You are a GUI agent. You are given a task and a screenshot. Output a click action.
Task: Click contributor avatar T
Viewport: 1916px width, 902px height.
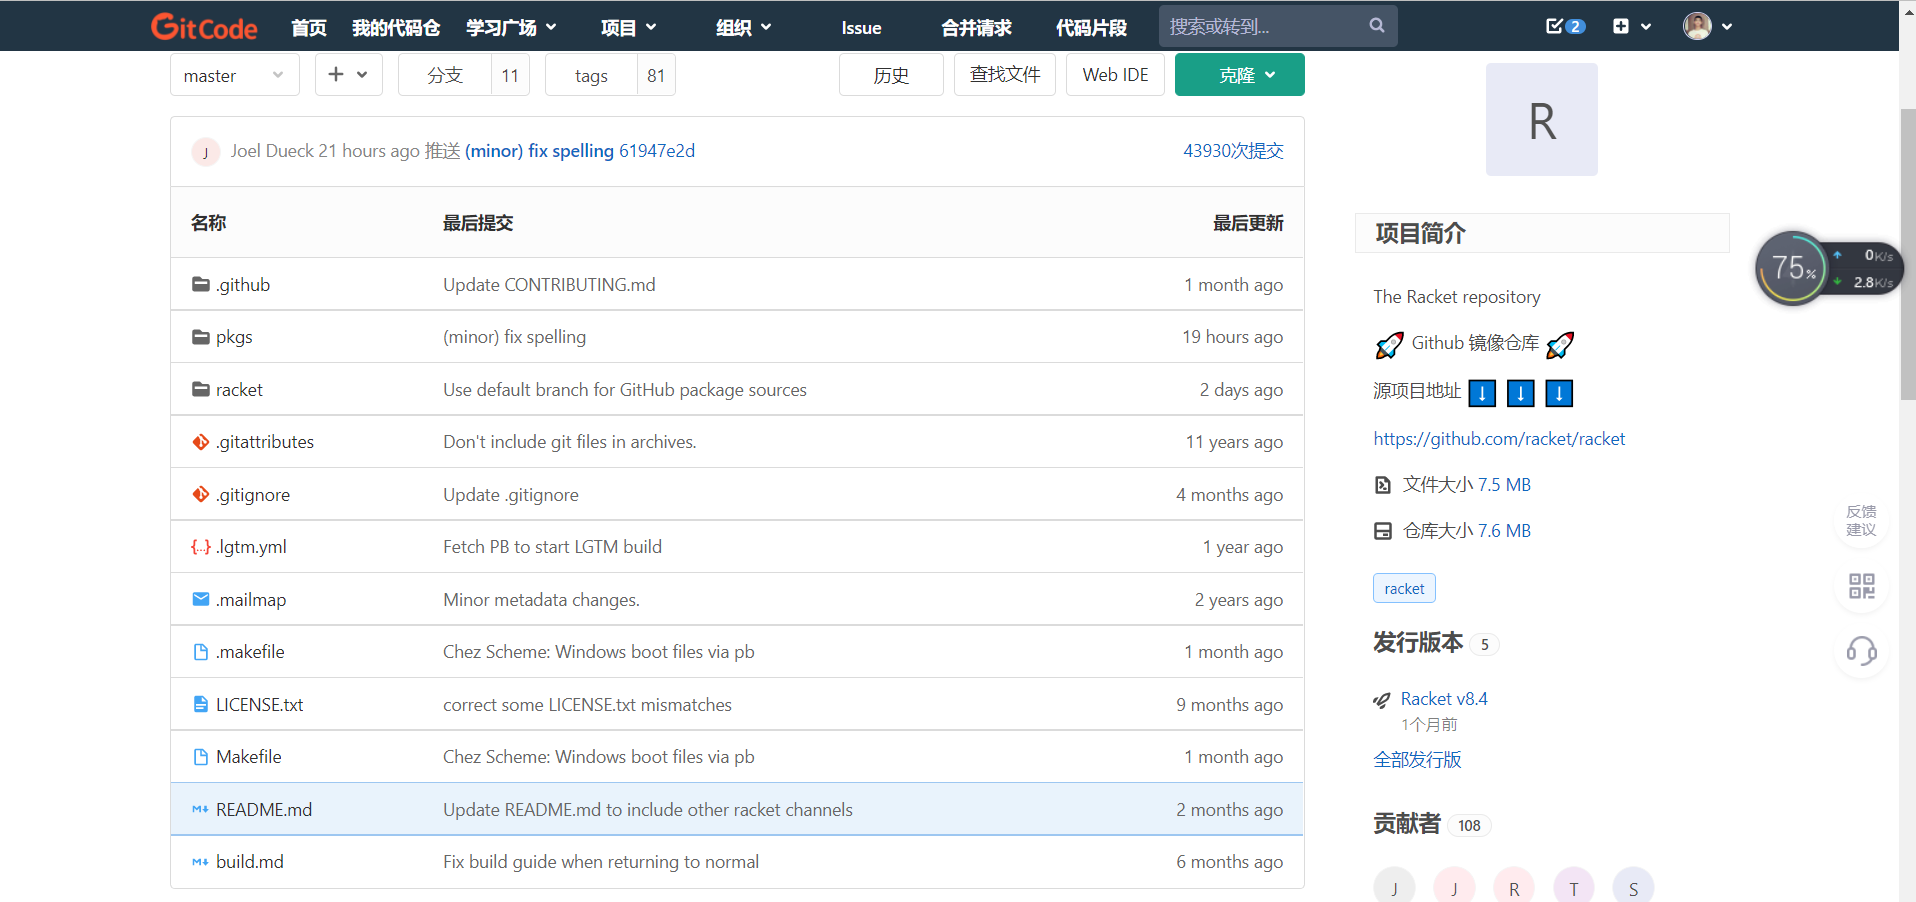[1574, 887]
